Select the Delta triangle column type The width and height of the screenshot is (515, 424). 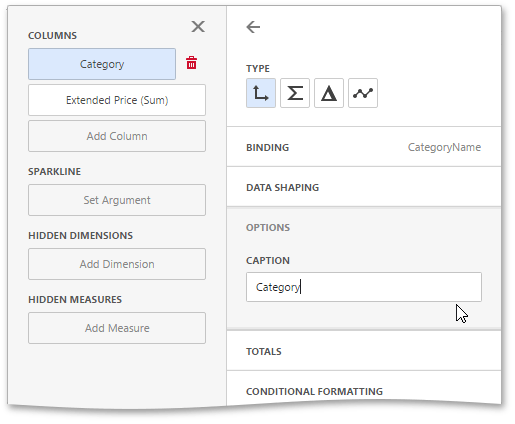pyautogui.click(x=329, y=93)
